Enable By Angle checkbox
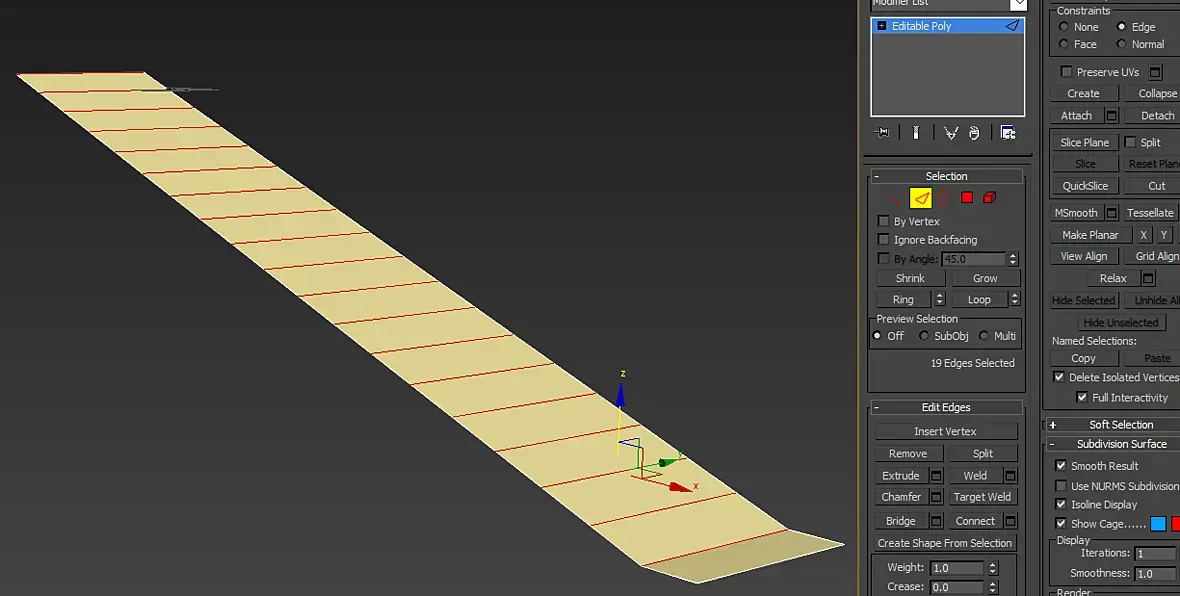 tap(883, 258)
